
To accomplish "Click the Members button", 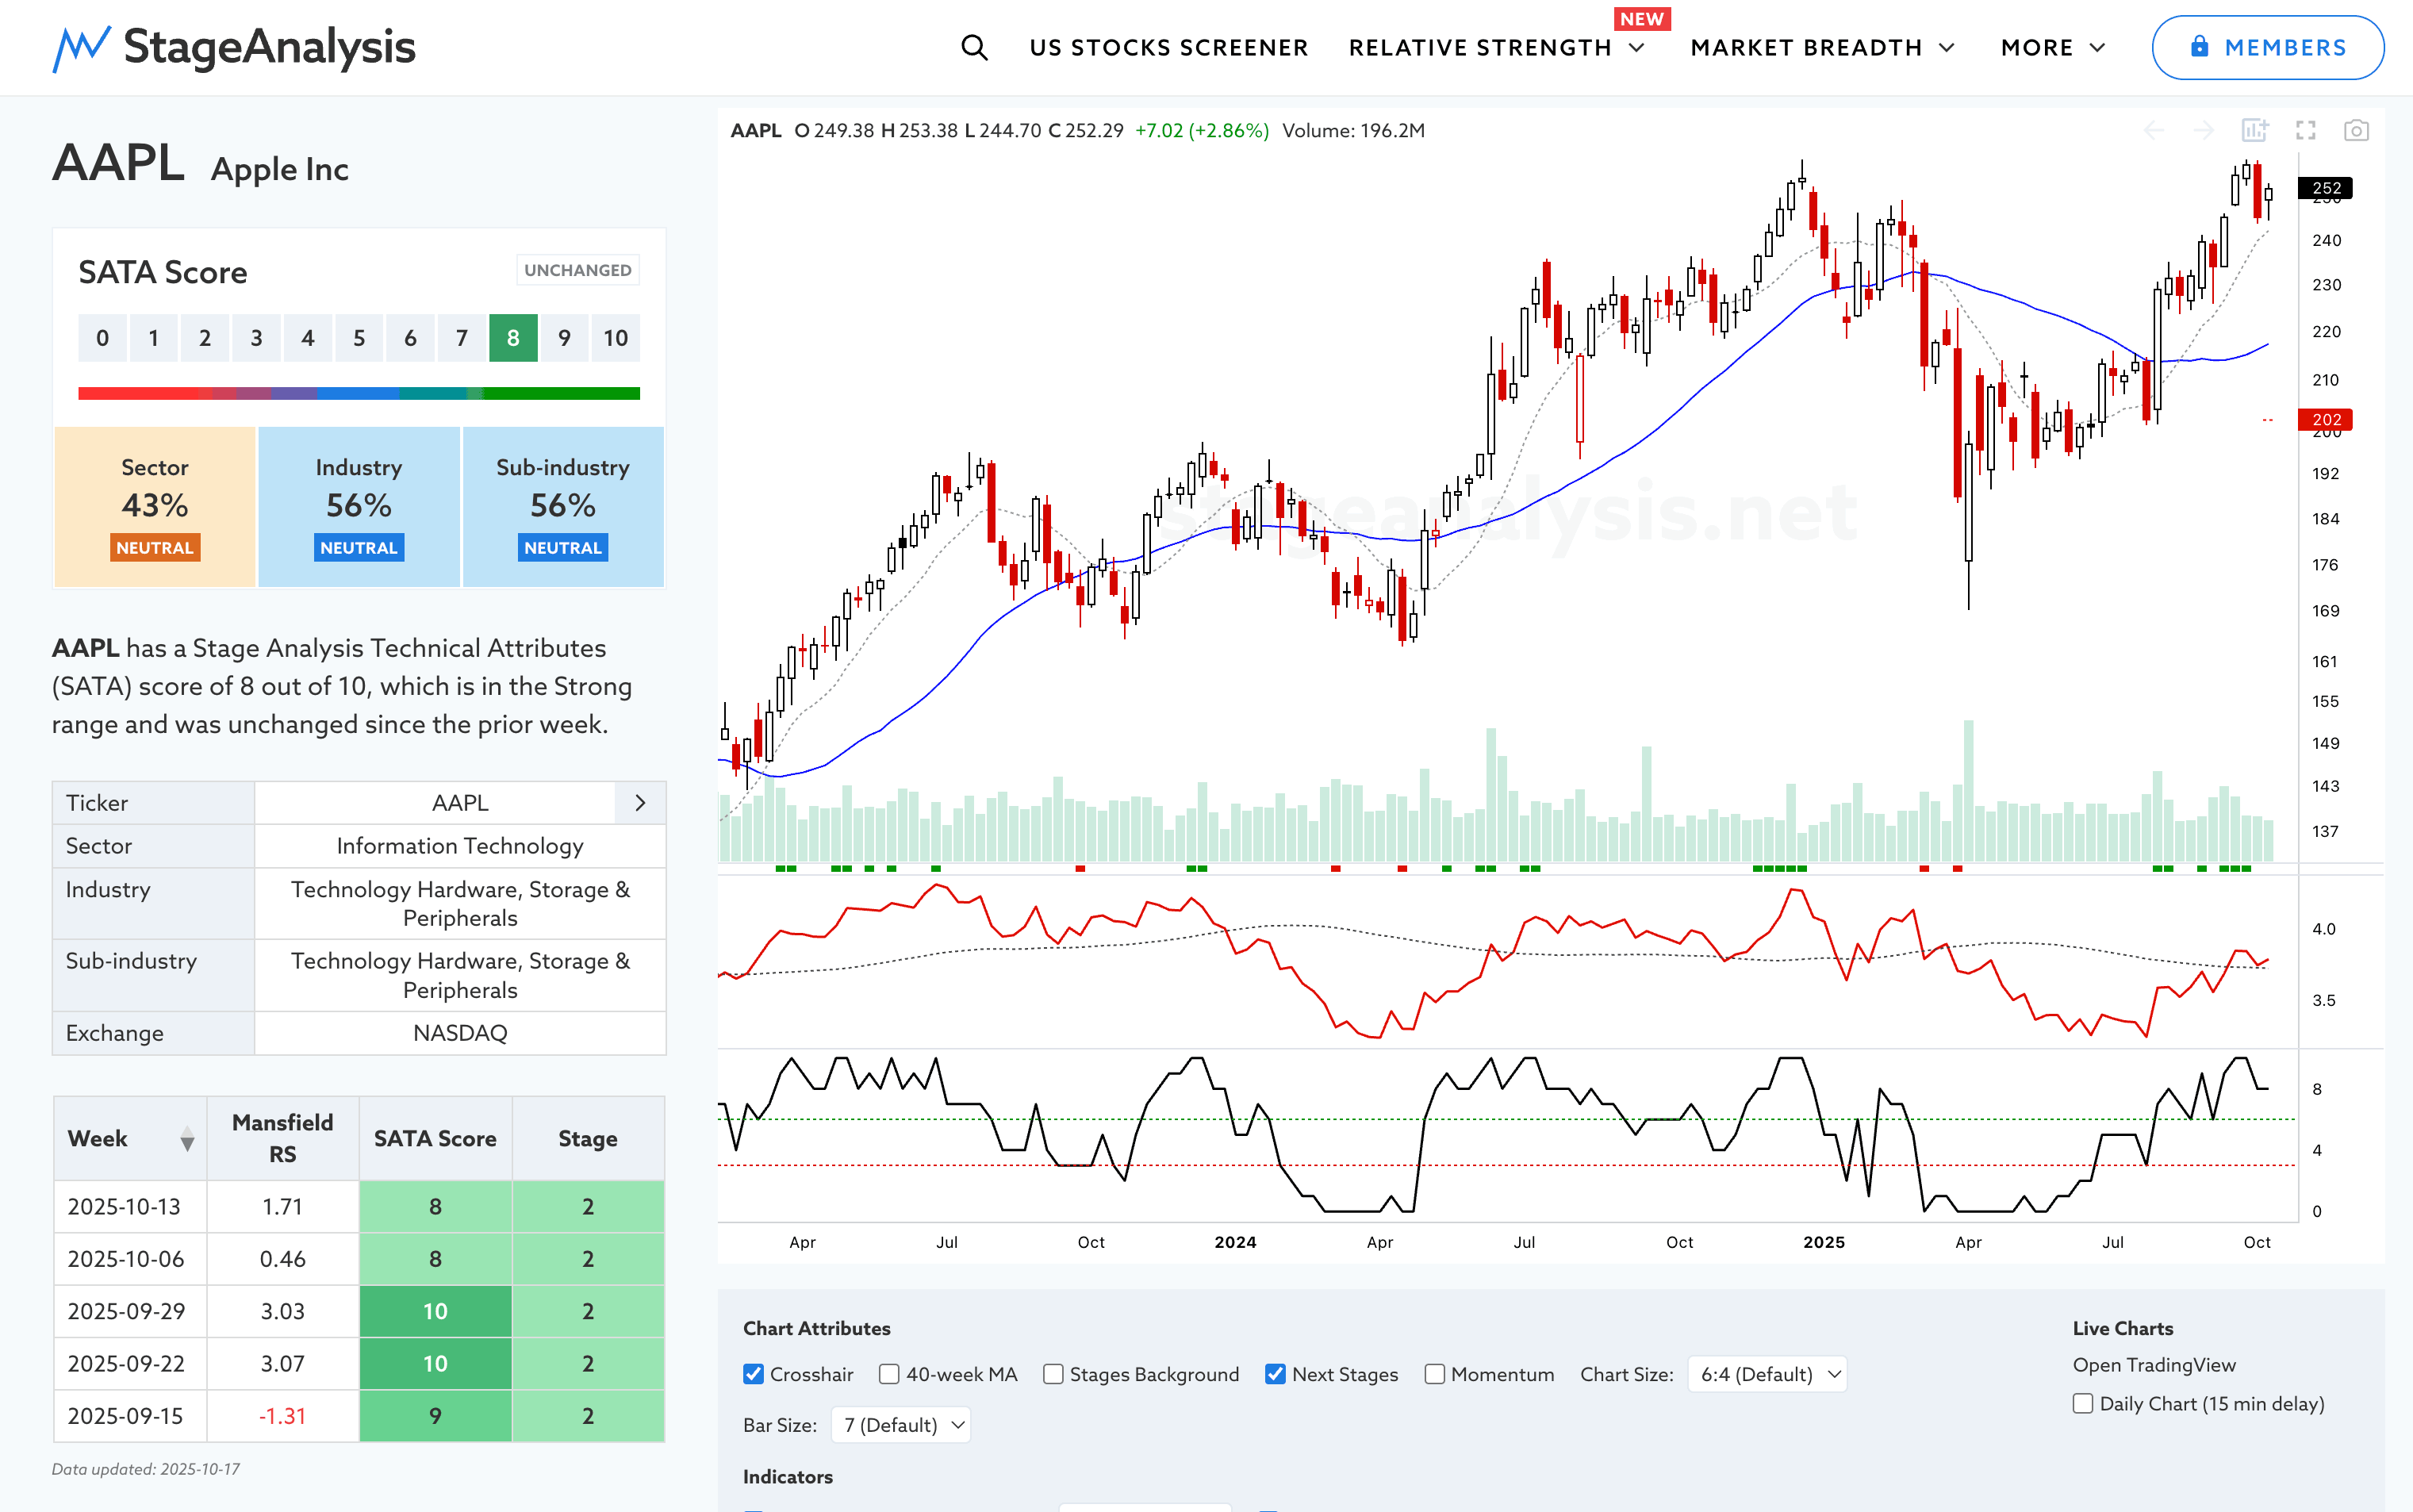I will [x=2267, y=47].
